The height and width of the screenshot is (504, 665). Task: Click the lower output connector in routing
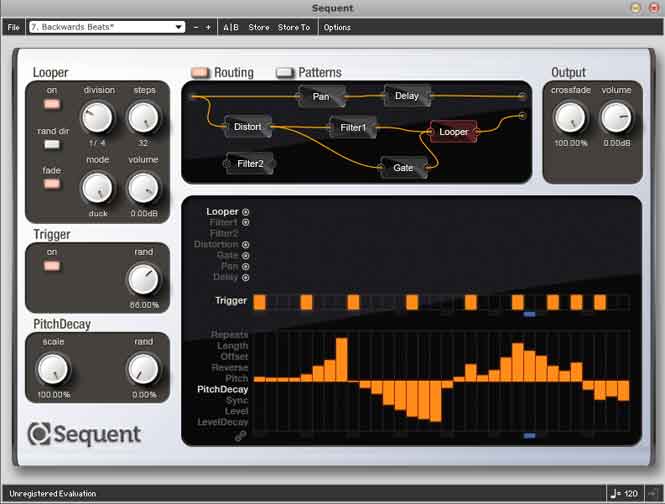[522, 115]
